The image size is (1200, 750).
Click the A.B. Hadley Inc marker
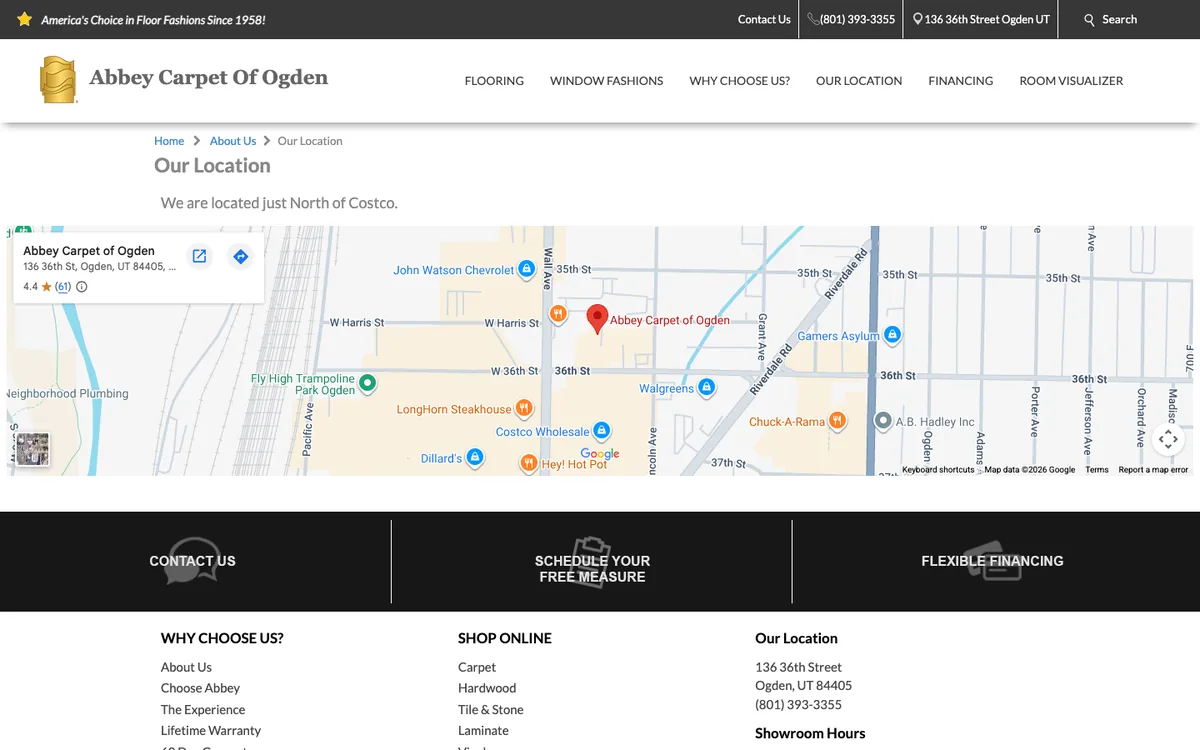pyautogui.click(x=883, y=421)
